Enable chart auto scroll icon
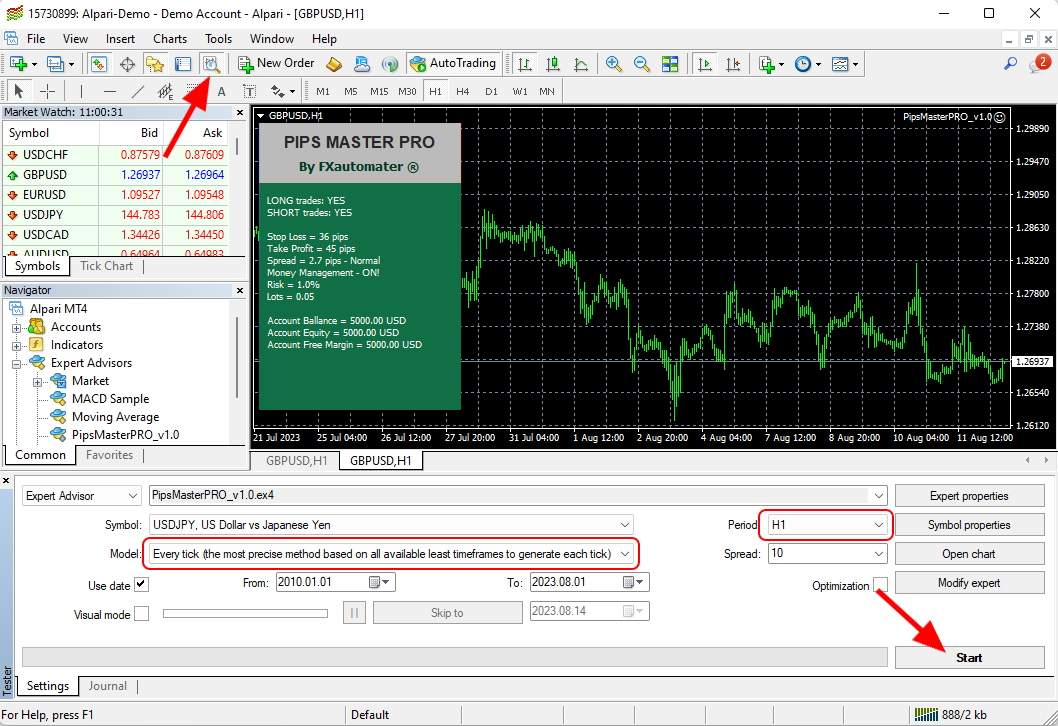 pyautogui.click(x=705, y=64)
